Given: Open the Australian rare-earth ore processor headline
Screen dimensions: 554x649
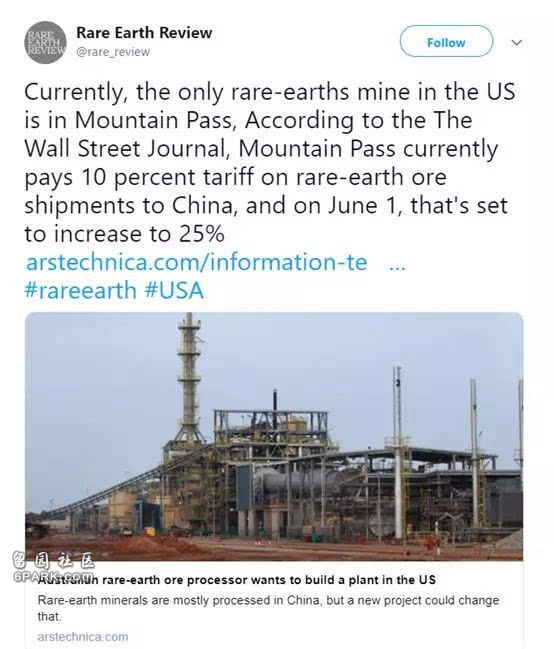Looking at the screenshot, I should 236,579.
